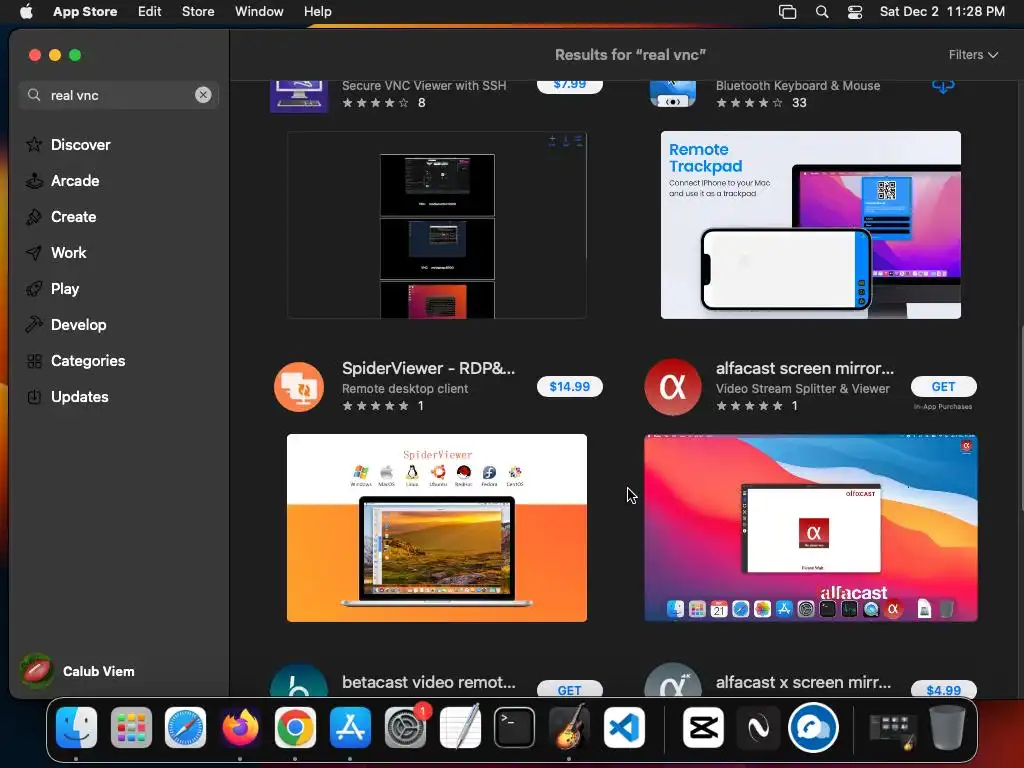Screen dimensions: 1024x768
Task: Open the Store menu
Action: click(198, 12)
